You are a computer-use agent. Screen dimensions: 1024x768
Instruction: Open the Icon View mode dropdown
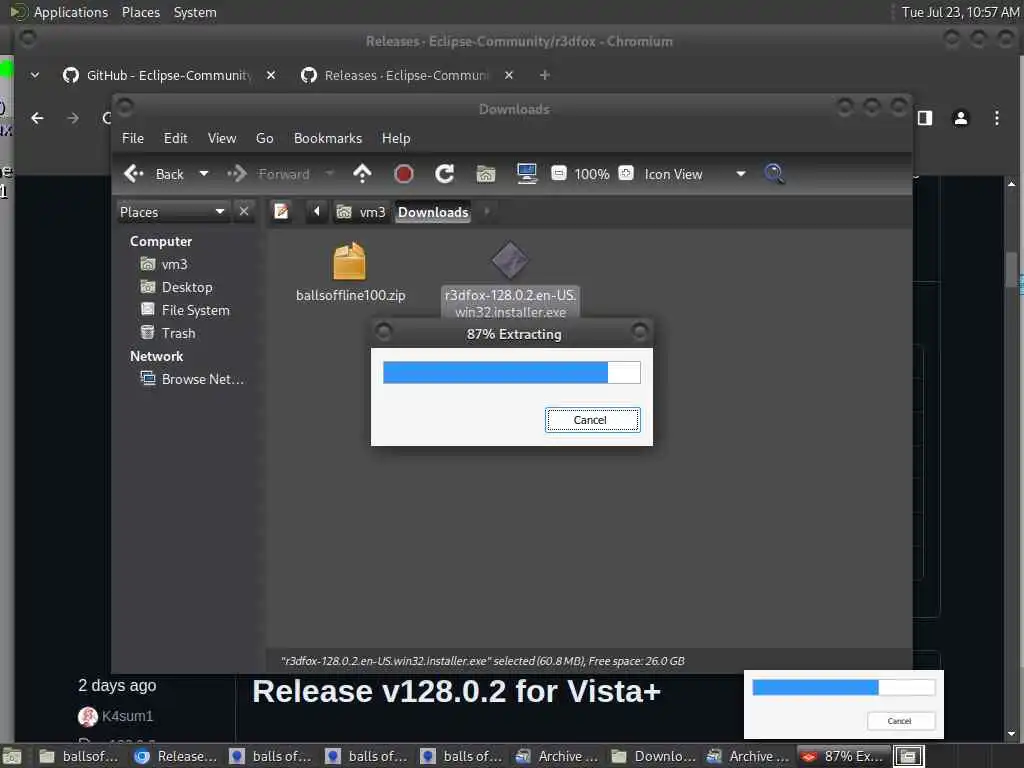[x=695, y=174]
